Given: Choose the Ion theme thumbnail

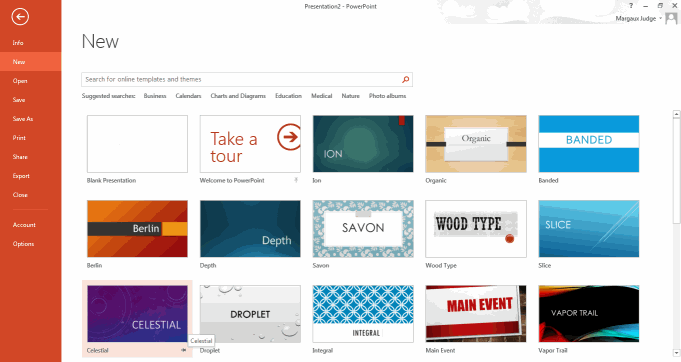Looking at the screenshot, I should click(363, 144).
